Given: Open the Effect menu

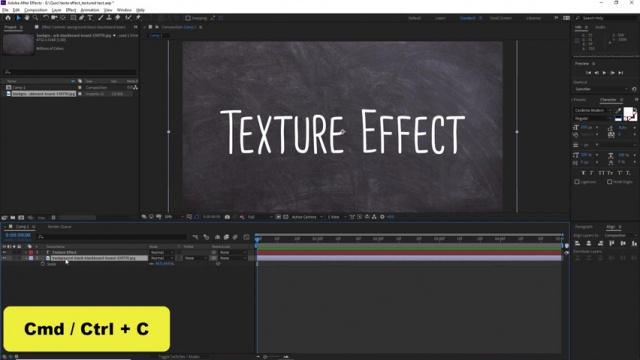Looking at the screenshot, I should pyautogui.click(x=71, y=10).
